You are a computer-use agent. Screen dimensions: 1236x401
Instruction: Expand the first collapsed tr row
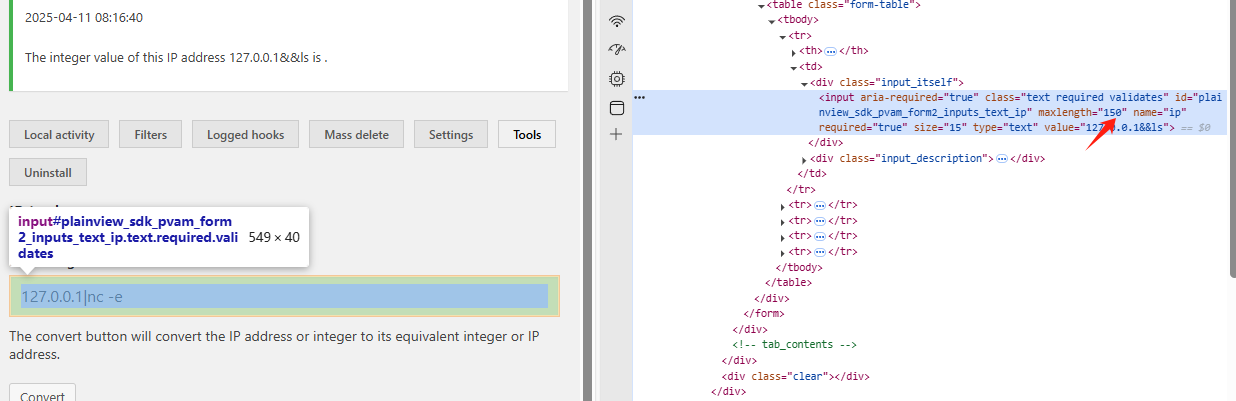(x=783, y=205)
